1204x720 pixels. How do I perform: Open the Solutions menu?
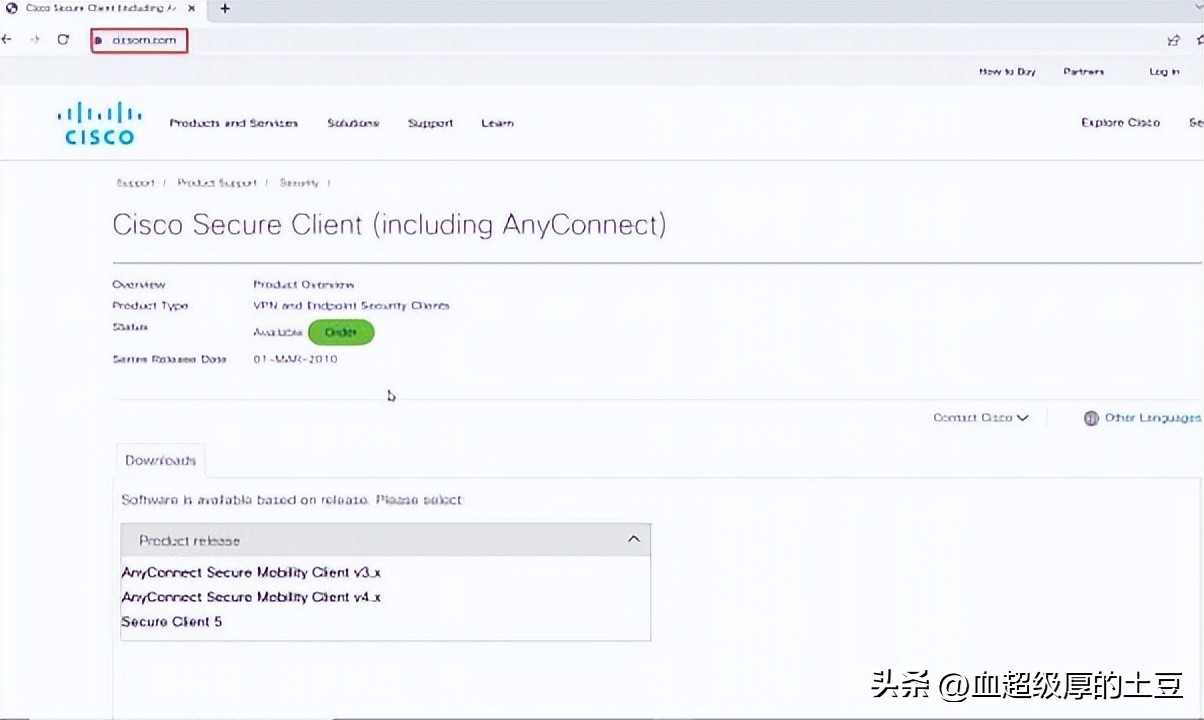pos(353,123)
